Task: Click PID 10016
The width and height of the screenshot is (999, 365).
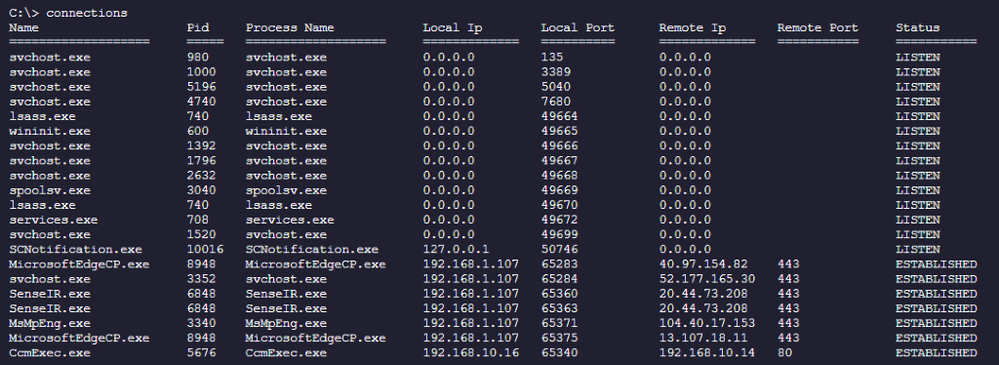Action: [x=205, y=250]
